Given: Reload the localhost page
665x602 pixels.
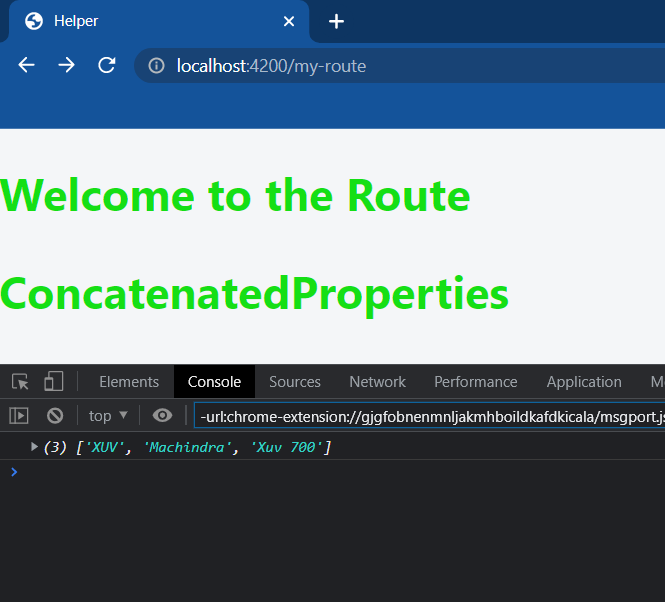Looking at the screenshot, I should [106, 65].
